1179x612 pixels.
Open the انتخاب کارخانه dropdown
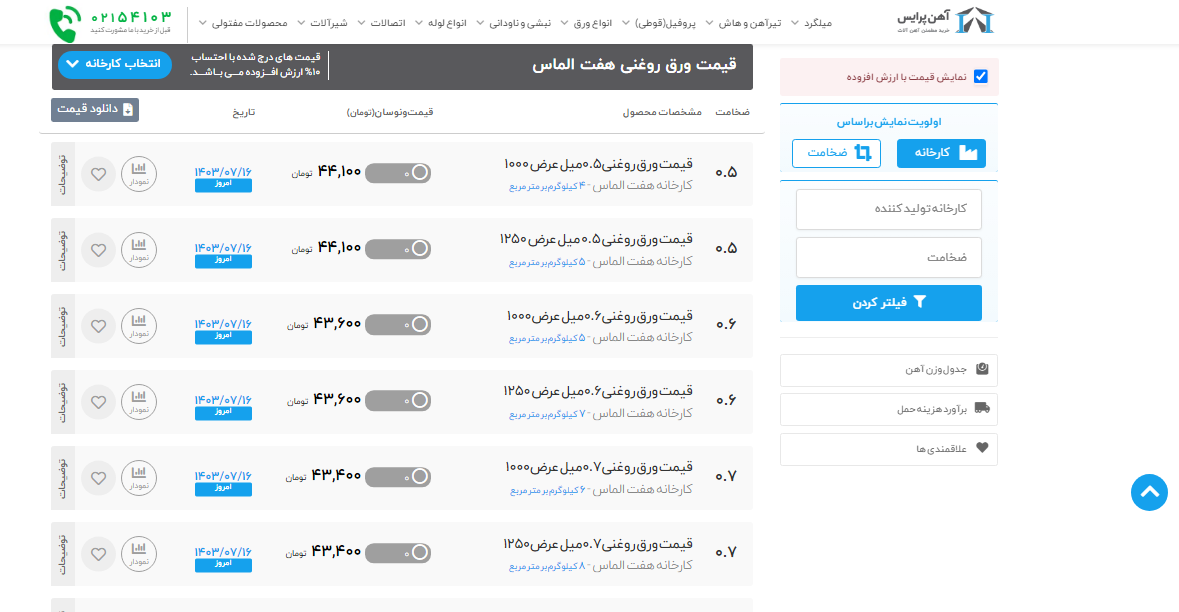[114, 65]
